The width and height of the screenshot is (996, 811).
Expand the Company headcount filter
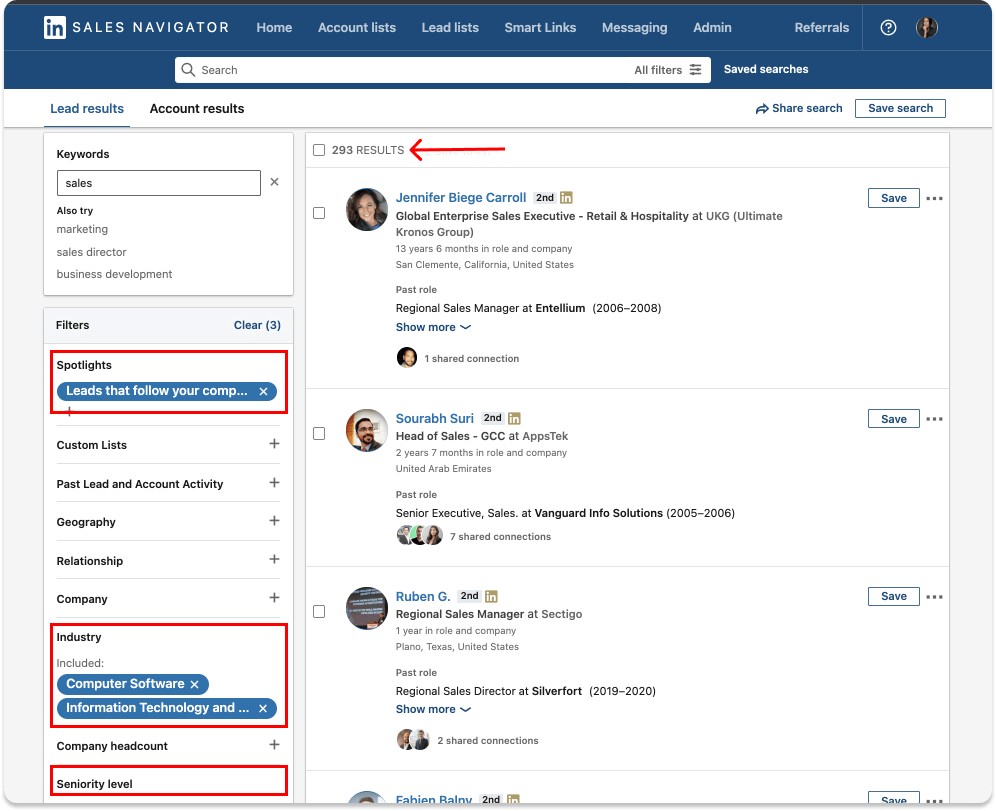274,745
